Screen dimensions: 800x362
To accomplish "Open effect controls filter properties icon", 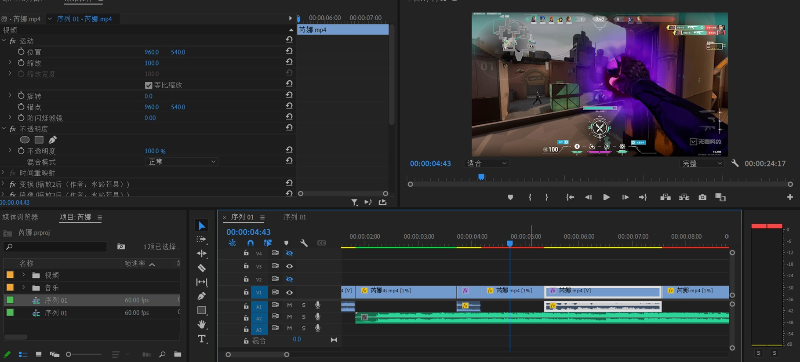I will (x=354, y=202).
